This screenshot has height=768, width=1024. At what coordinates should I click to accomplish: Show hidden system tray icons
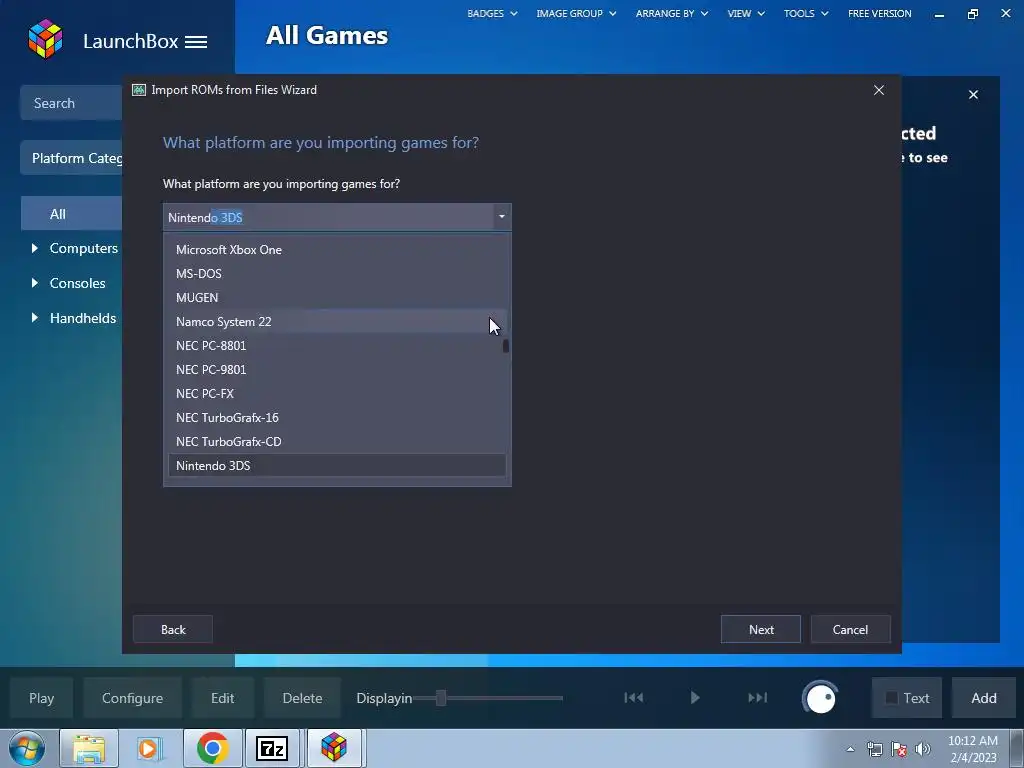(850, 749)
